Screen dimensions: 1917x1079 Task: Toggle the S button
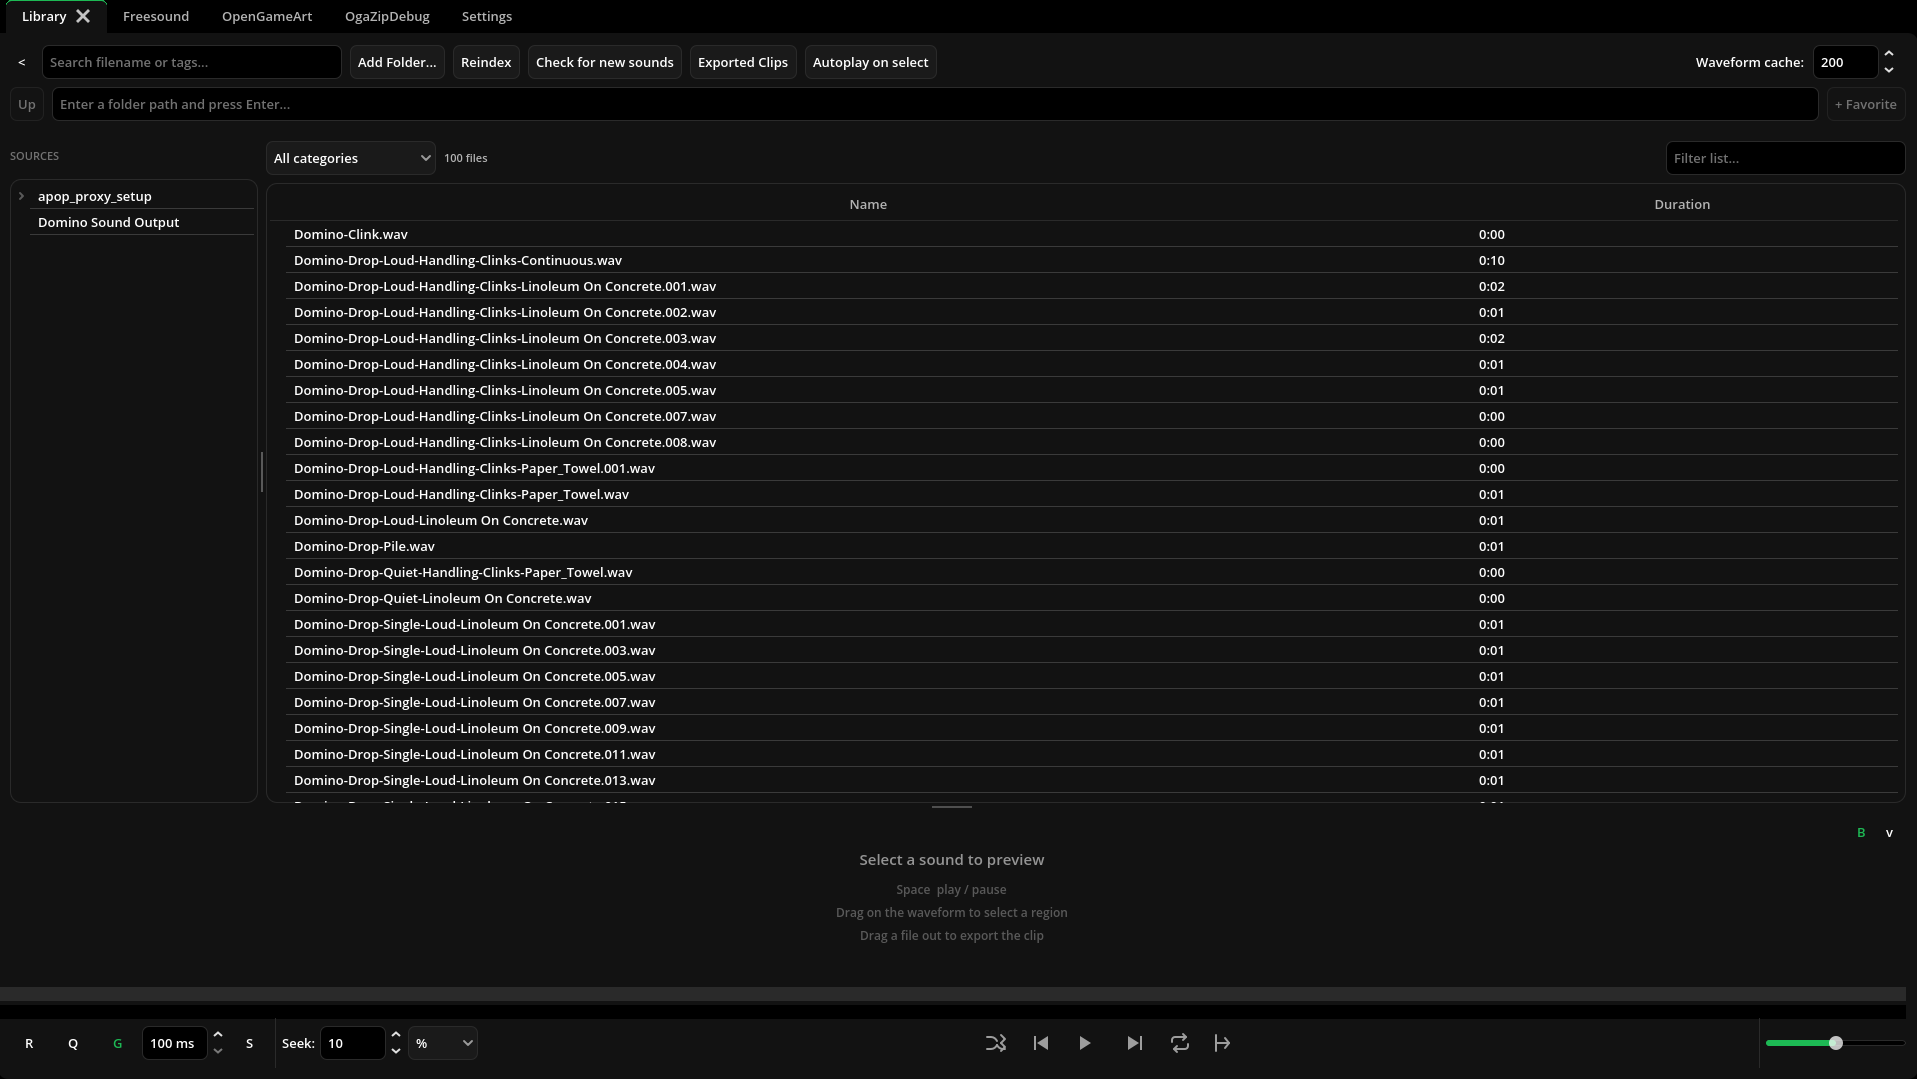tap(250, 1043)
